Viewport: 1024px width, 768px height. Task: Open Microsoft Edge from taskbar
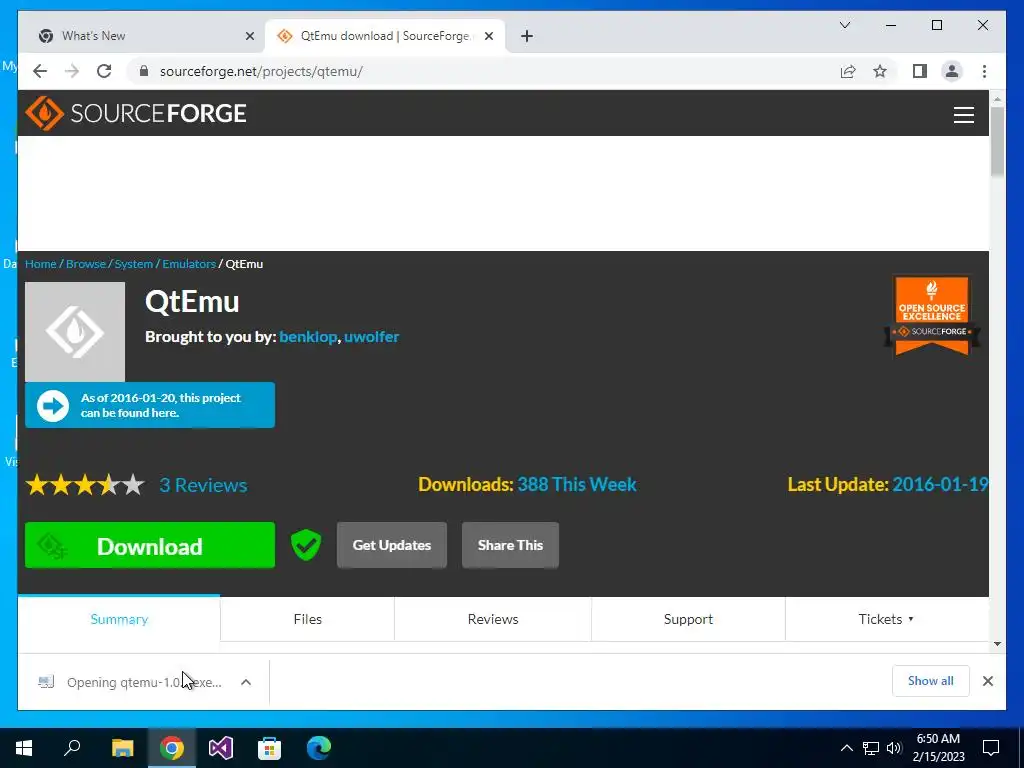click(319, 748)
